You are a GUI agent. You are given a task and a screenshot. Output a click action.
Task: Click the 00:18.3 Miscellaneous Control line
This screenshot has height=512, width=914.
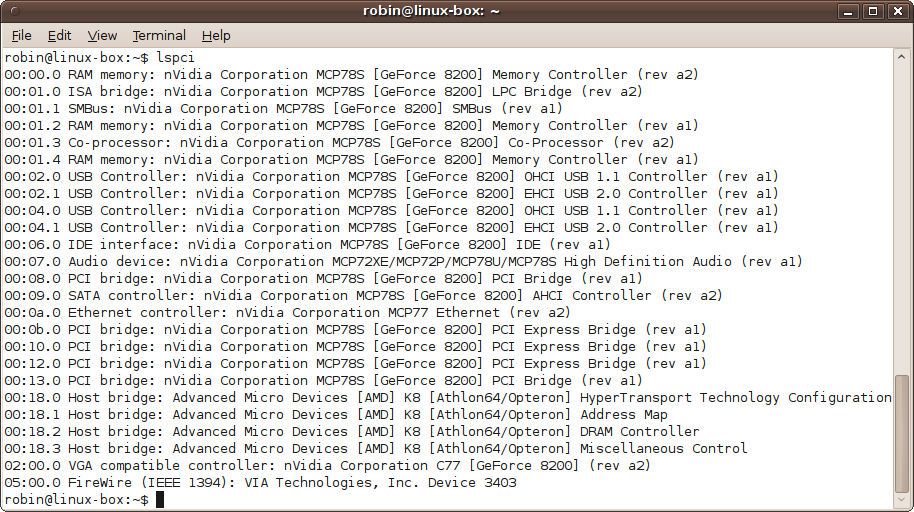point(375,448)
